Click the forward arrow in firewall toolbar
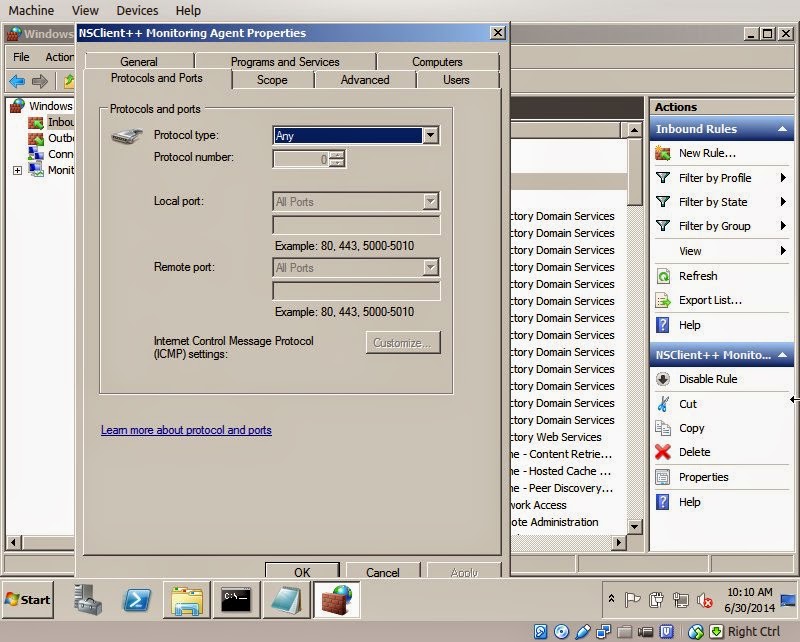800x642 pixels. 39,81
